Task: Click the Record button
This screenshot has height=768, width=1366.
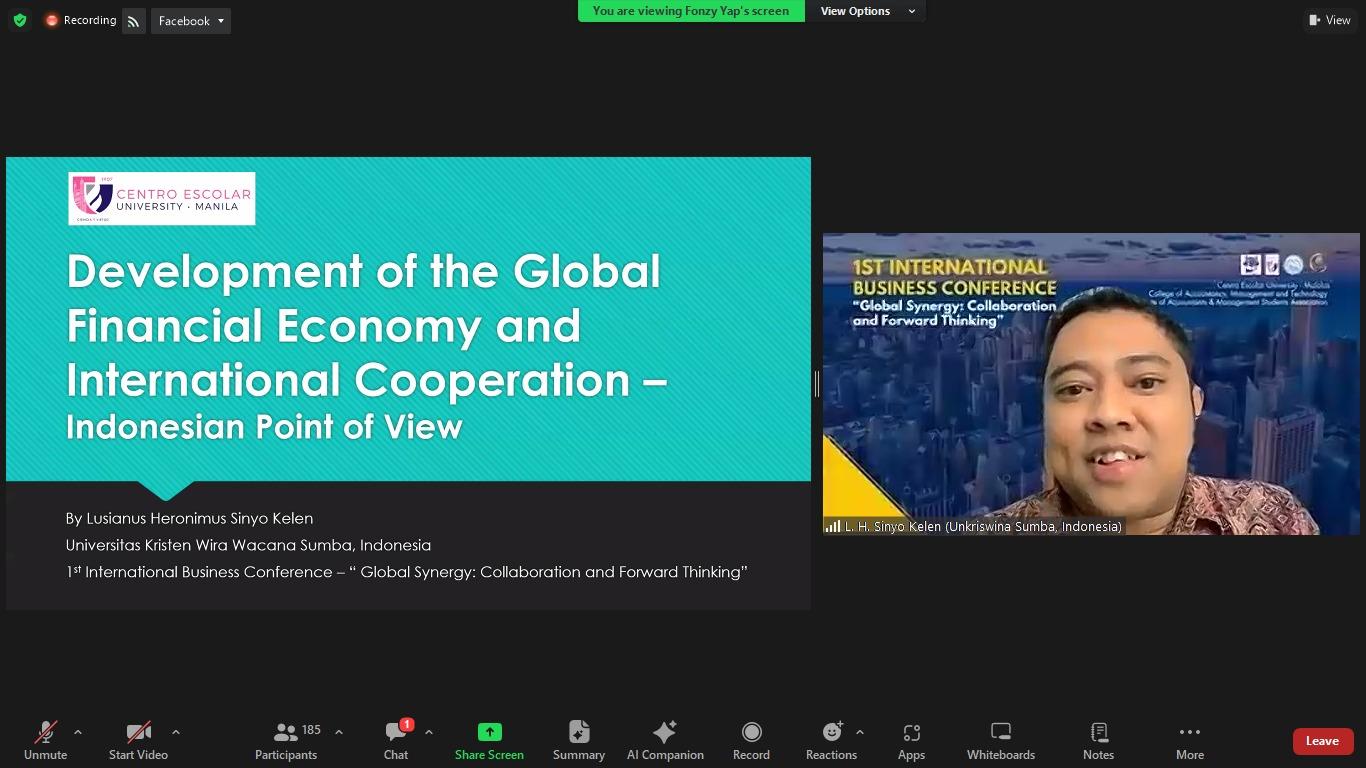Action: click(751, 741)
